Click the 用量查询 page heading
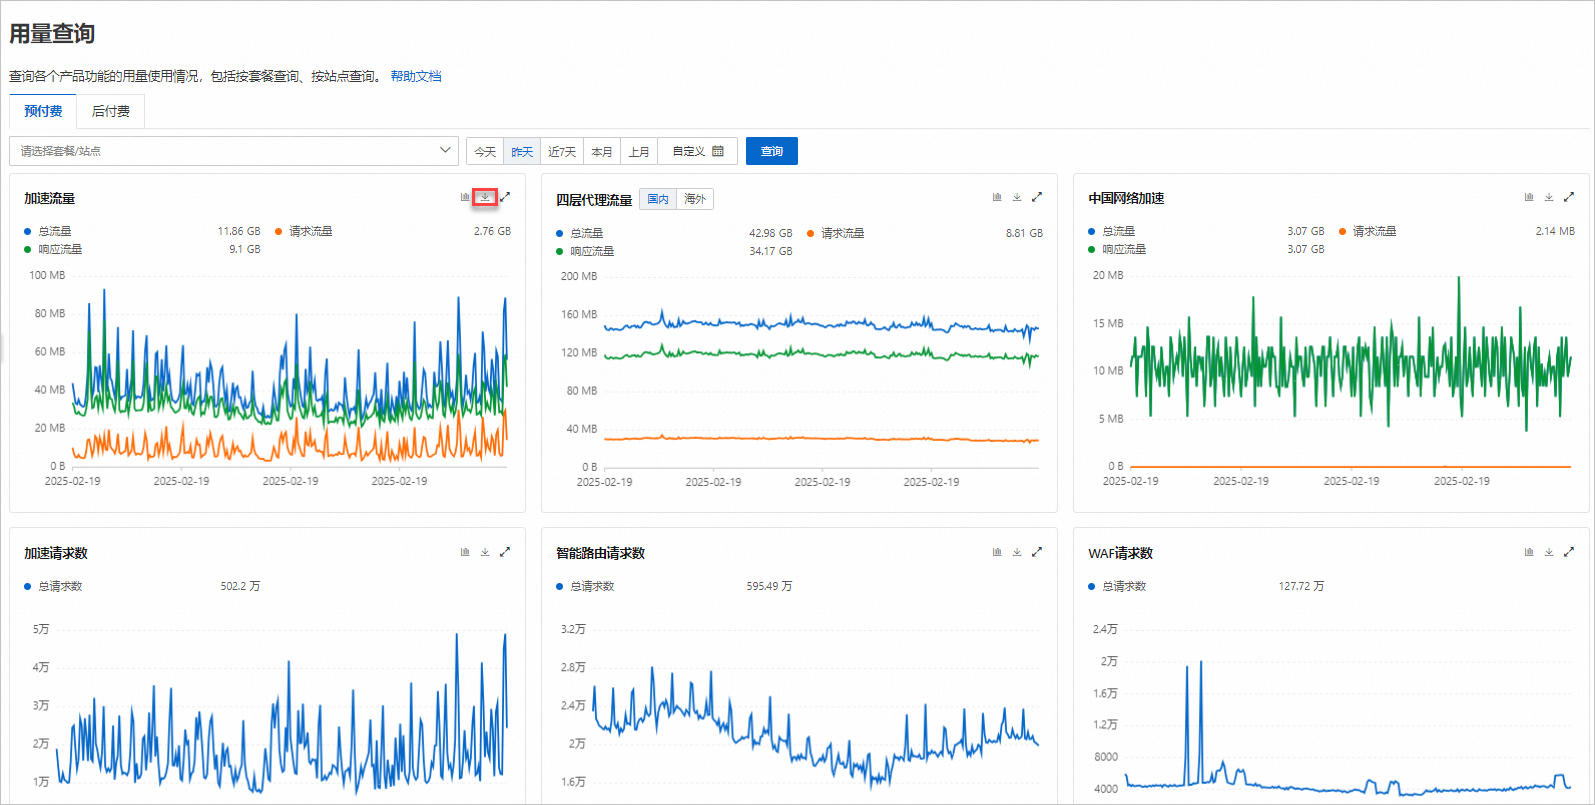 tap(52, 33)
